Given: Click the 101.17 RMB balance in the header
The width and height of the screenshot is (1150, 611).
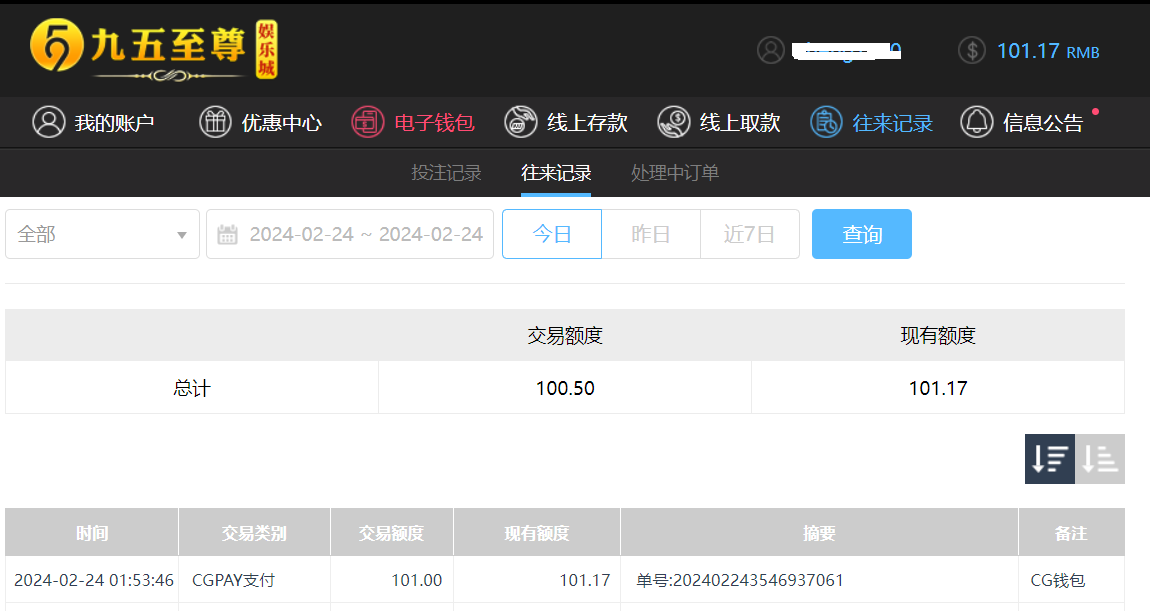Looking at the screenshot, I should click(x=1048, y=51).
